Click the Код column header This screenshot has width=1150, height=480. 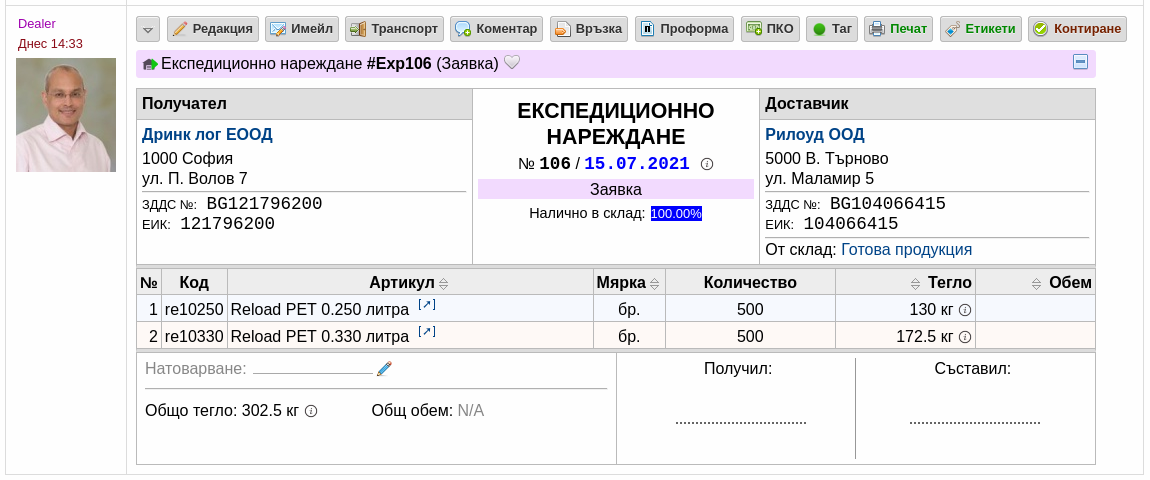pyautogui.click(x=194, y=283)
